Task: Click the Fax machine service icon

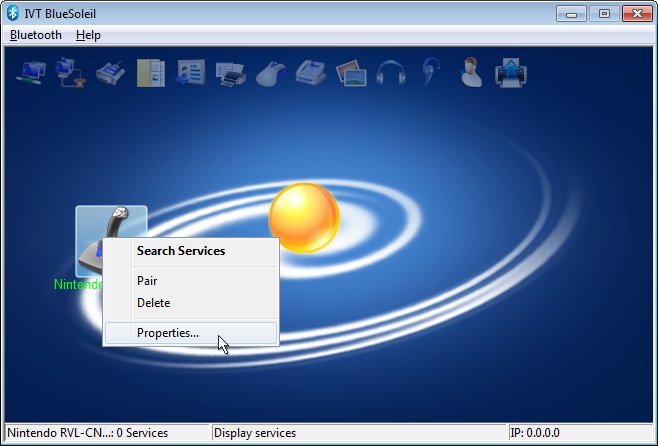Action: [311, 73]
